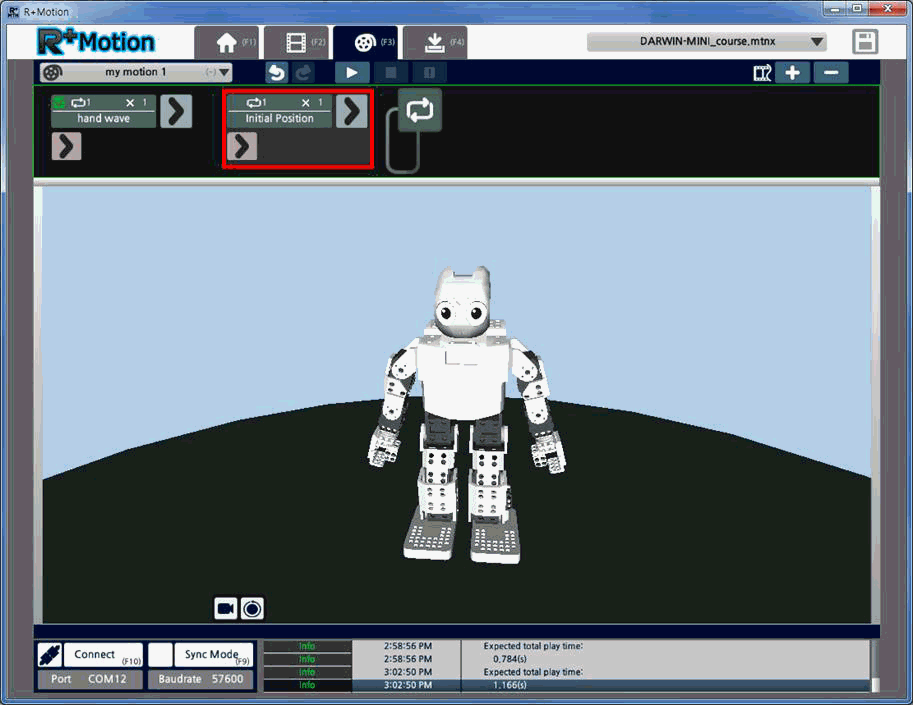Select the motion reel tab (F3)
Screen dimensions: 913x705
point(366,42)
